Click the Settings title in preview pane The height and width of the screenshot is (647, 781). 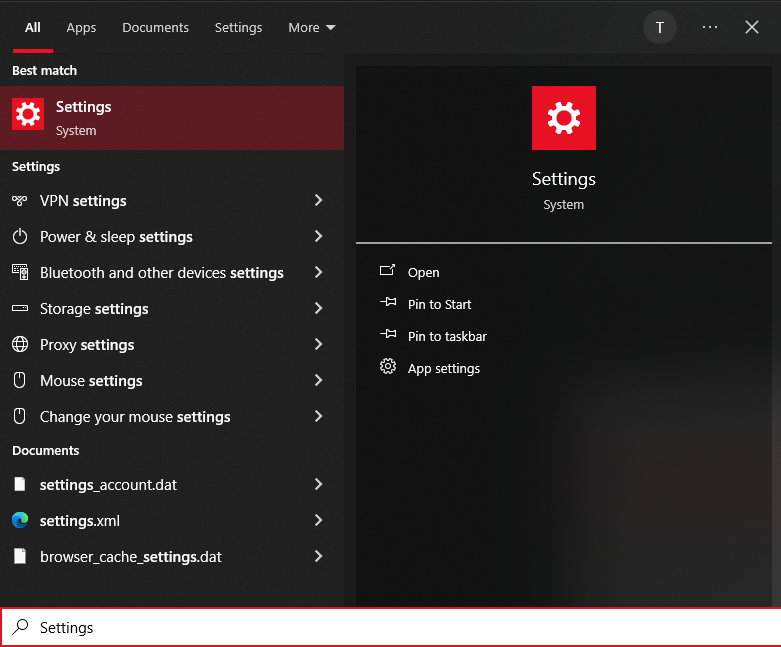click(x=563, y=179)
